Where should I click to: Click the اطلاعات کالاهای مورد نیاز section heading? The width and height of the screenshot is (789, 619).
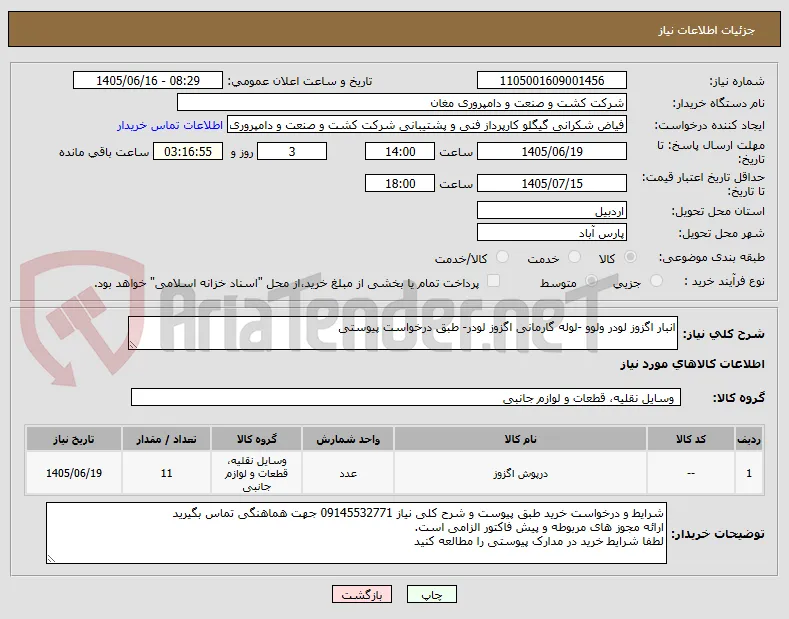(692, 364)
